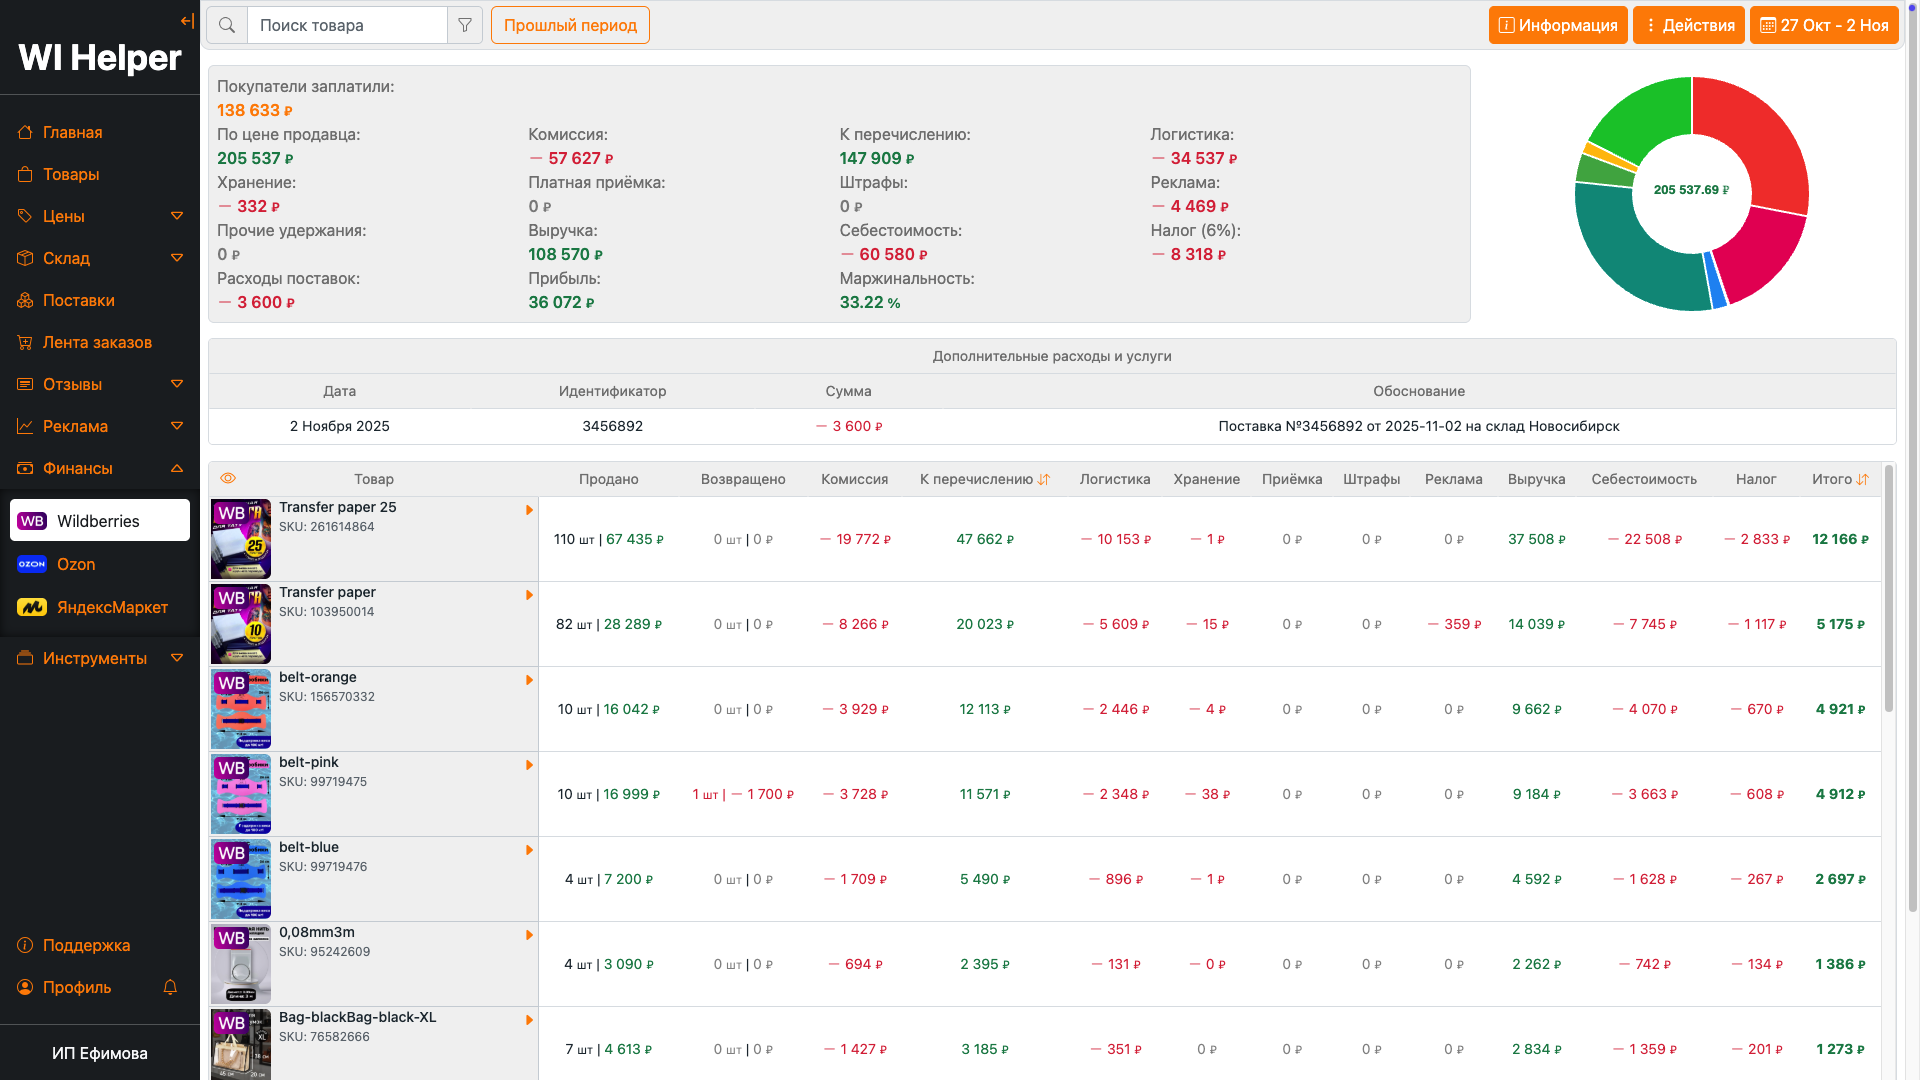
Task: Click the search magnifier icon
Action: click(x=227, y=25)
